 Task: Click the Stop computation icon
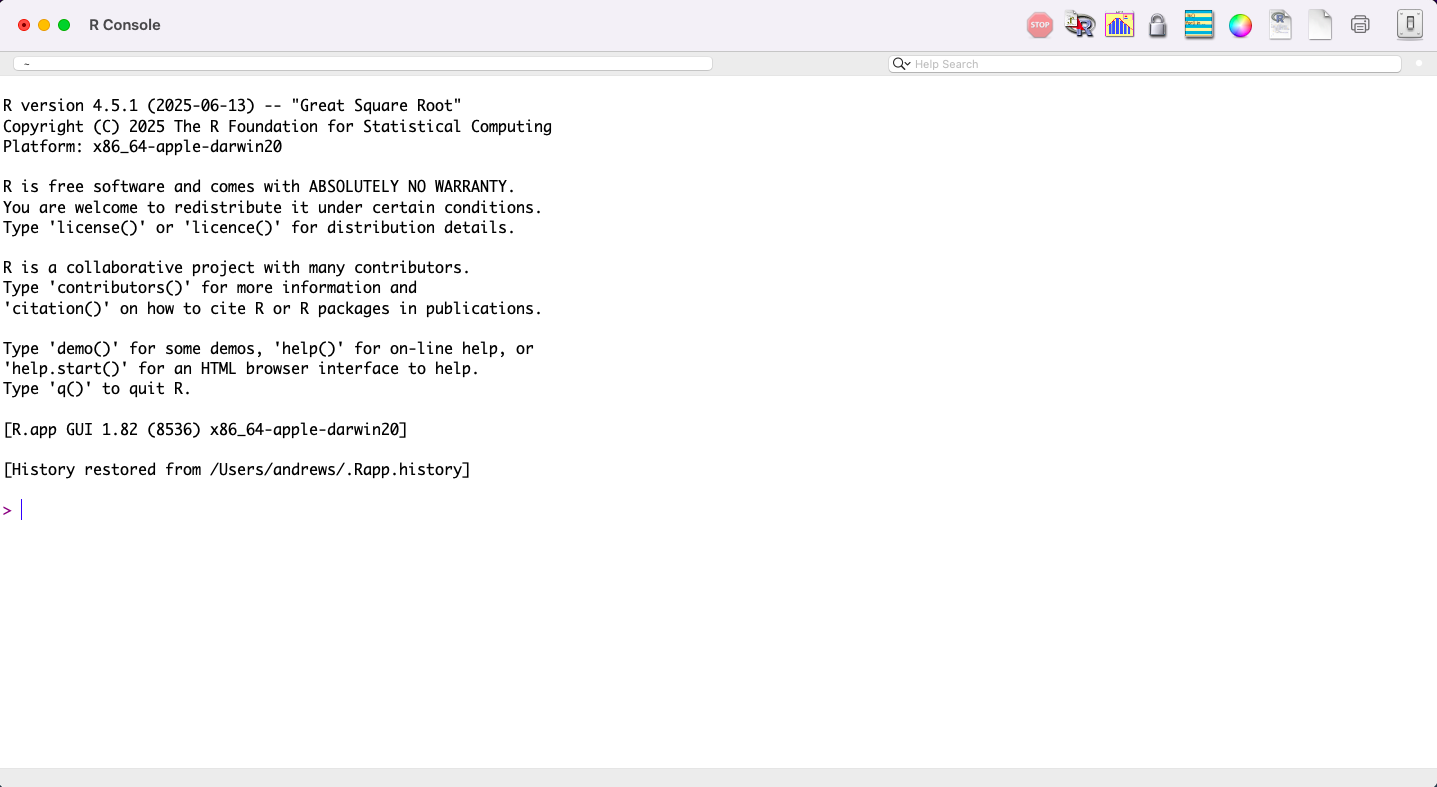[x=1040, y=25]
